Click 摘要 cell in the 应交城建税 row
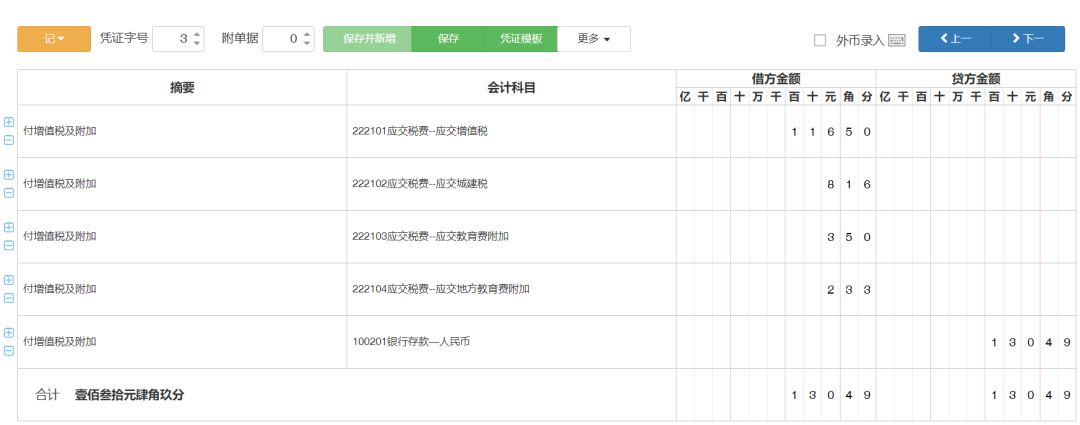Image resolution: width=1080 pixels, height=425 pixels. 182,184
